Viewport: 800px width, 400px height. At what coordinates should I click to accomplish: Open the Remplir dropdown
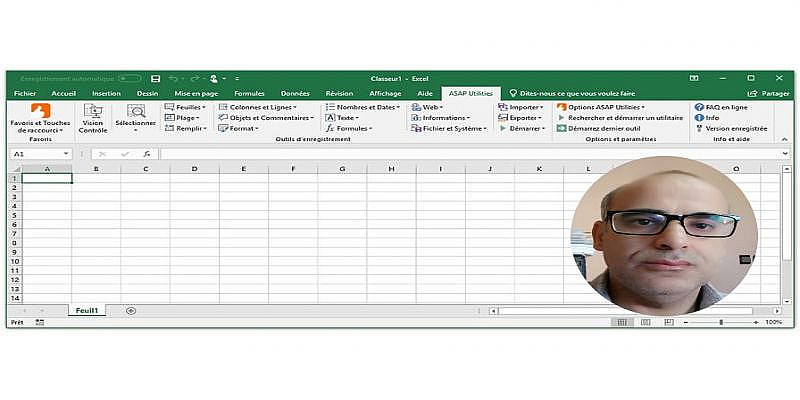pyautogui.click(x=186, y=129)
